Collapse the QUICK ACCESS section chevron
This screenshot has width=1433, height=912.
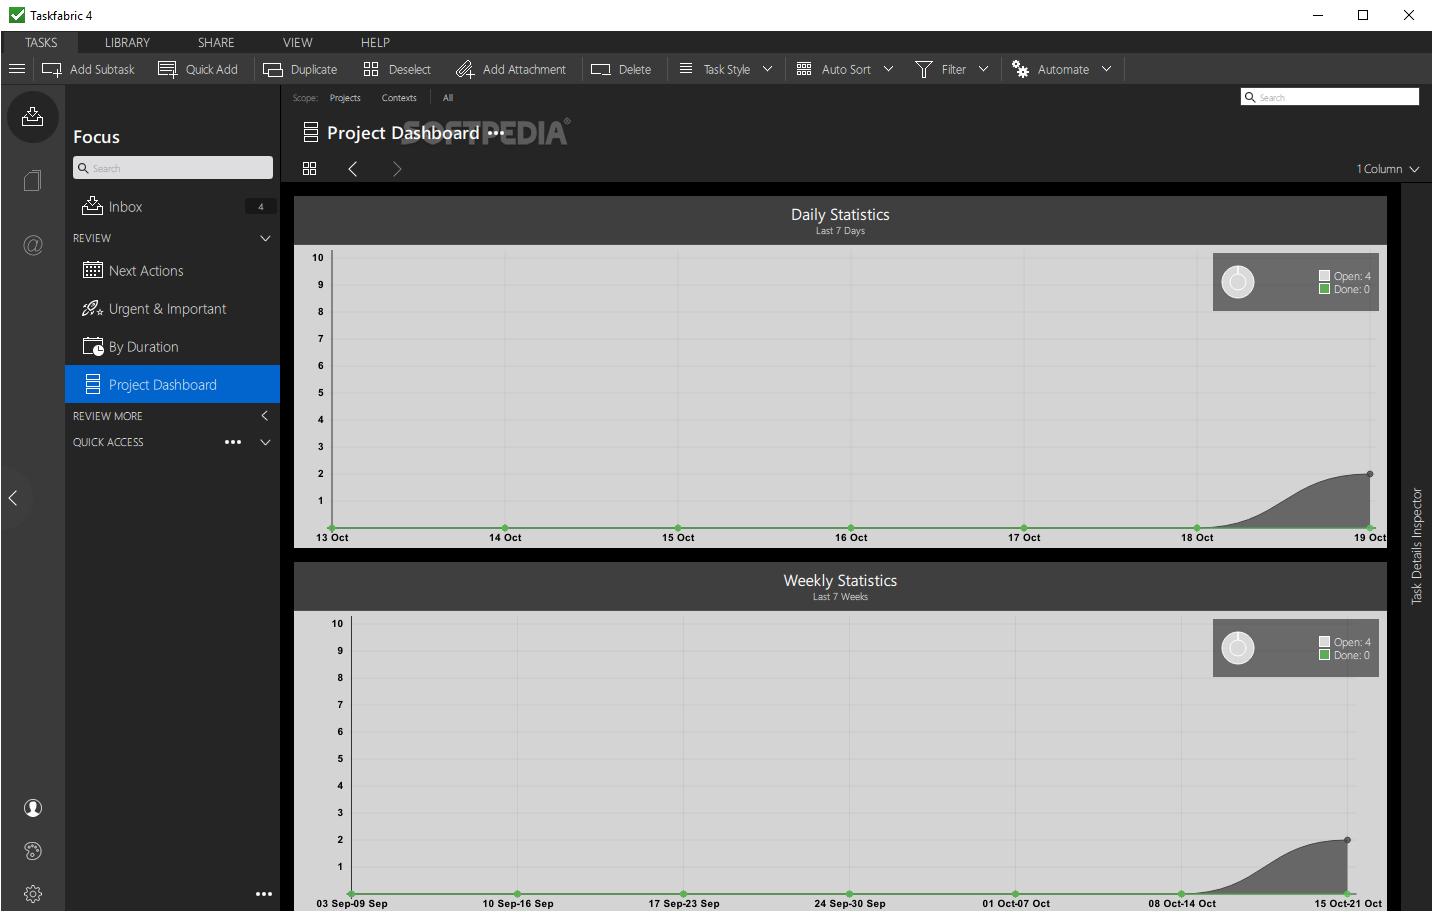click(265, 442)
